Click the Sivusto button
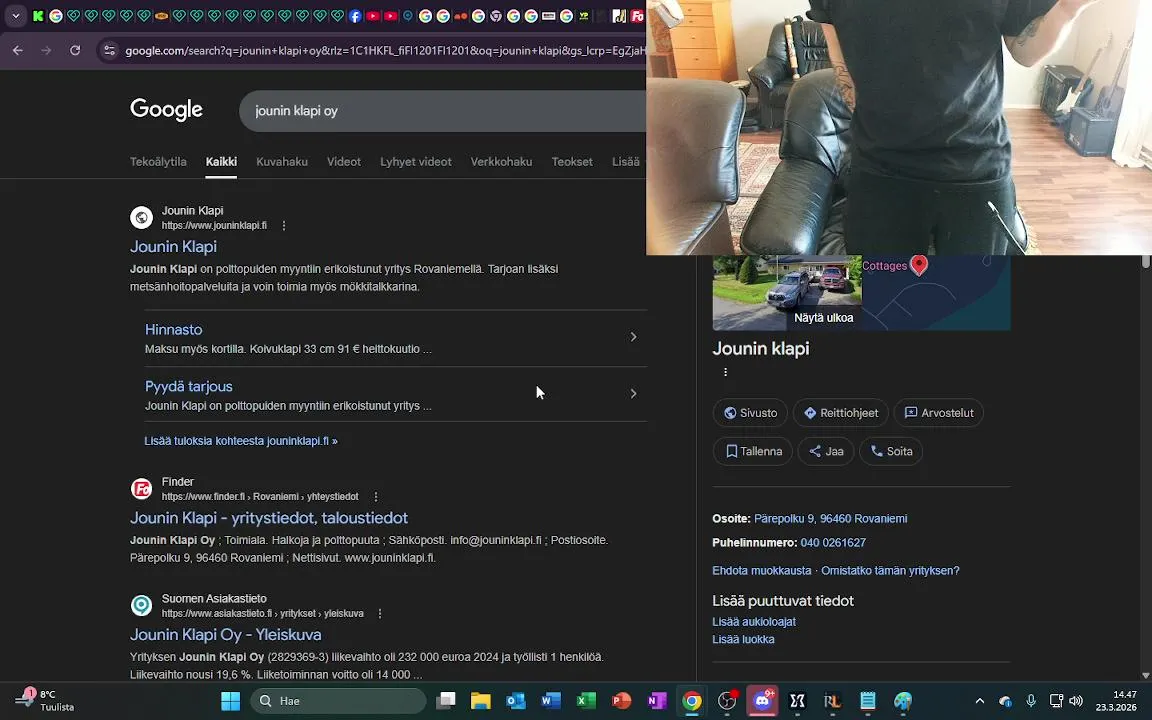1152x720 pixels. pyautogui.click(x=750, y=413)
